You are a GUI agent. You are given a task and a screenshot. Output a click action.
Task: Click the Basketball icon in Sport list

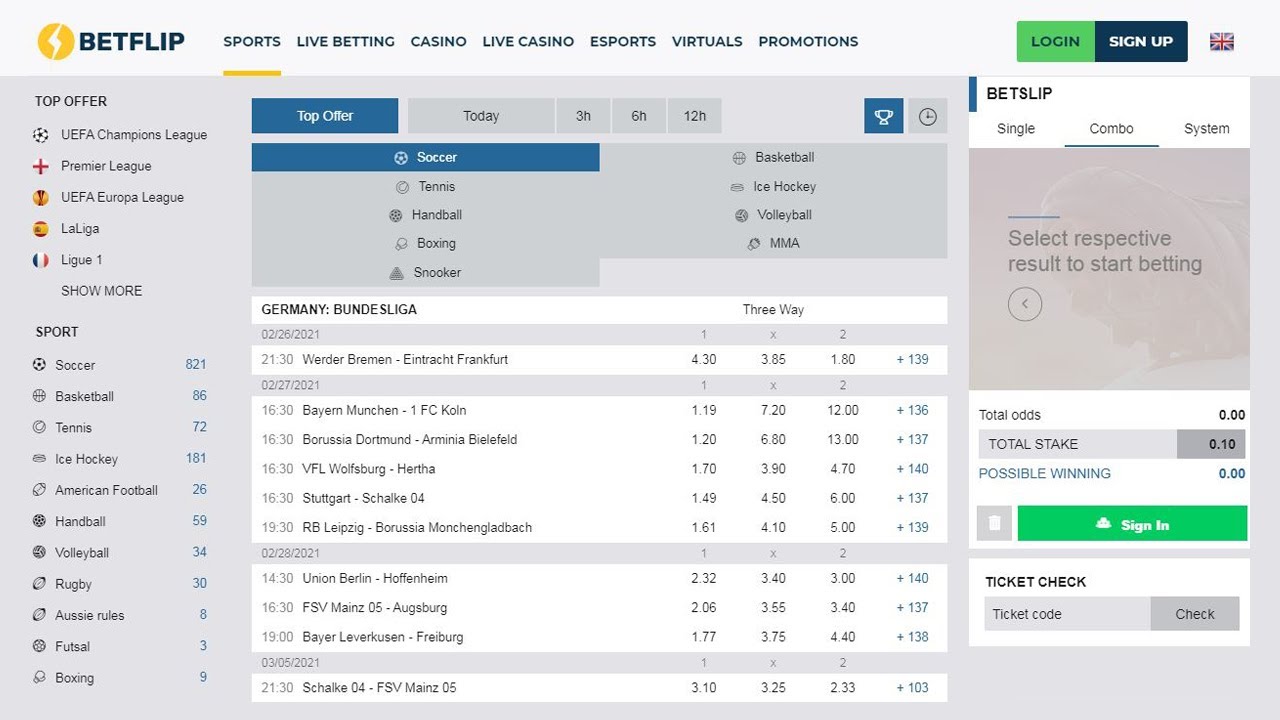[40, 396]
